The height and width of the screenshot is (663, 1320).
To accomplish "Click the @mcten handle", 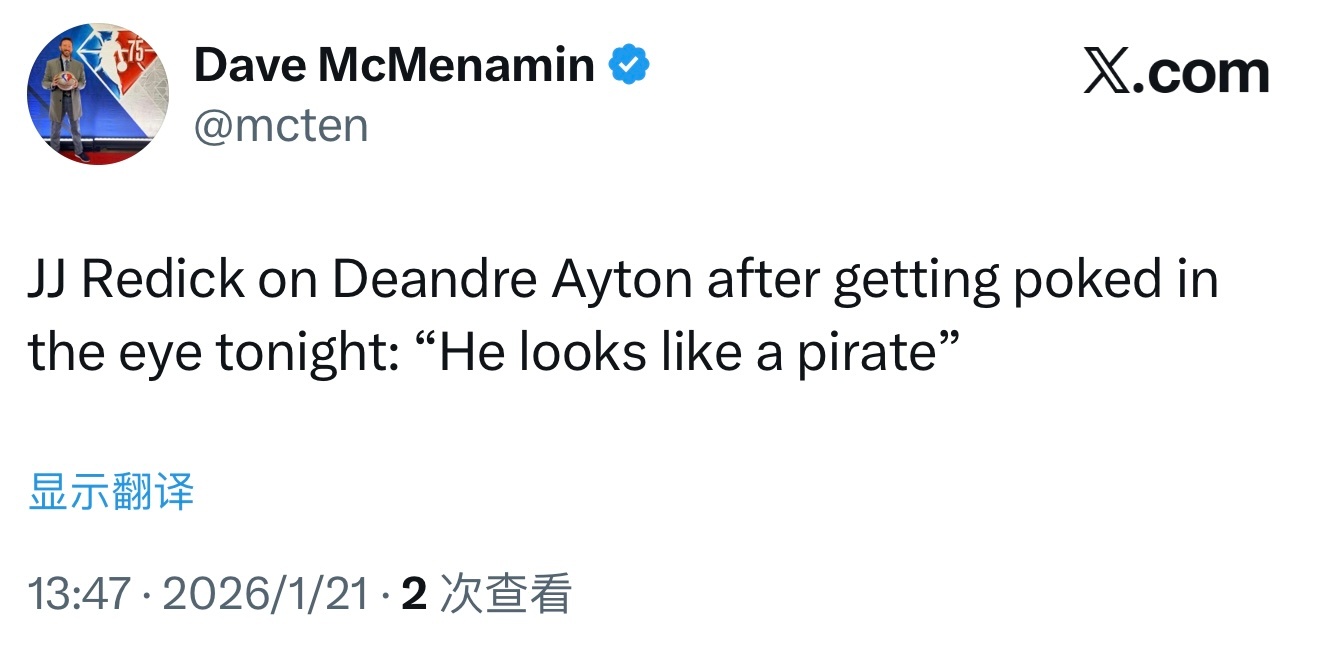I will pyautogui.click(x=281, y=127).
